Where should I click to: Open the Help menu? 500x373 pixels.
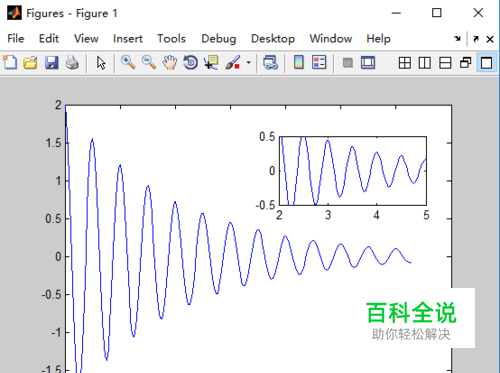pos(378,39)
